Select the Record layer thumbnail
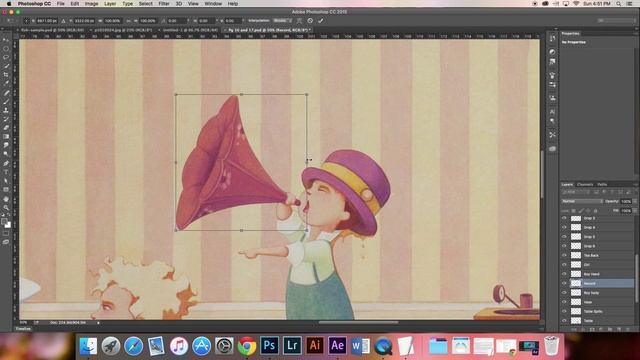 click(x=576, y=283)
